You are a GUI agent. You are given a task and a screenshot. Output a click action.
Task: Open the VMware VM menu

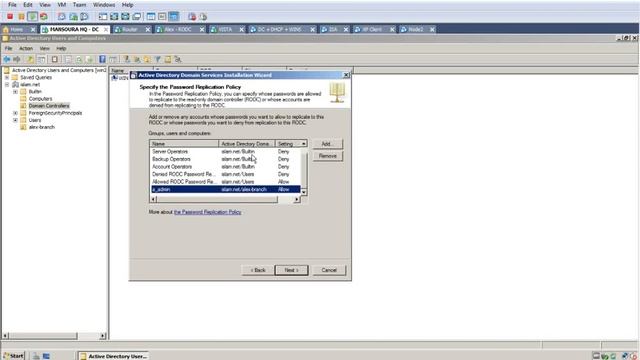tap(62, 5)
